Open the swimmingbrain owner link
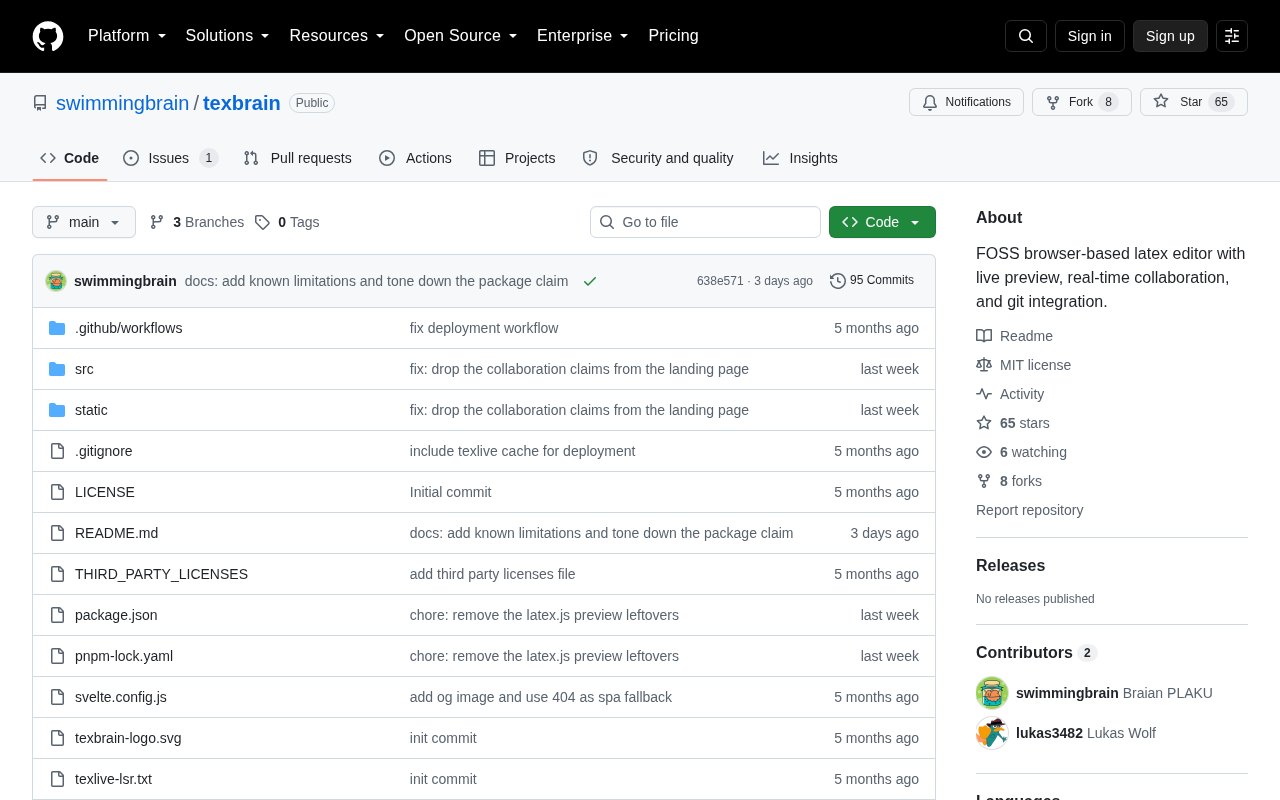This screenshot has height=800, width=1280. [122, 103]
